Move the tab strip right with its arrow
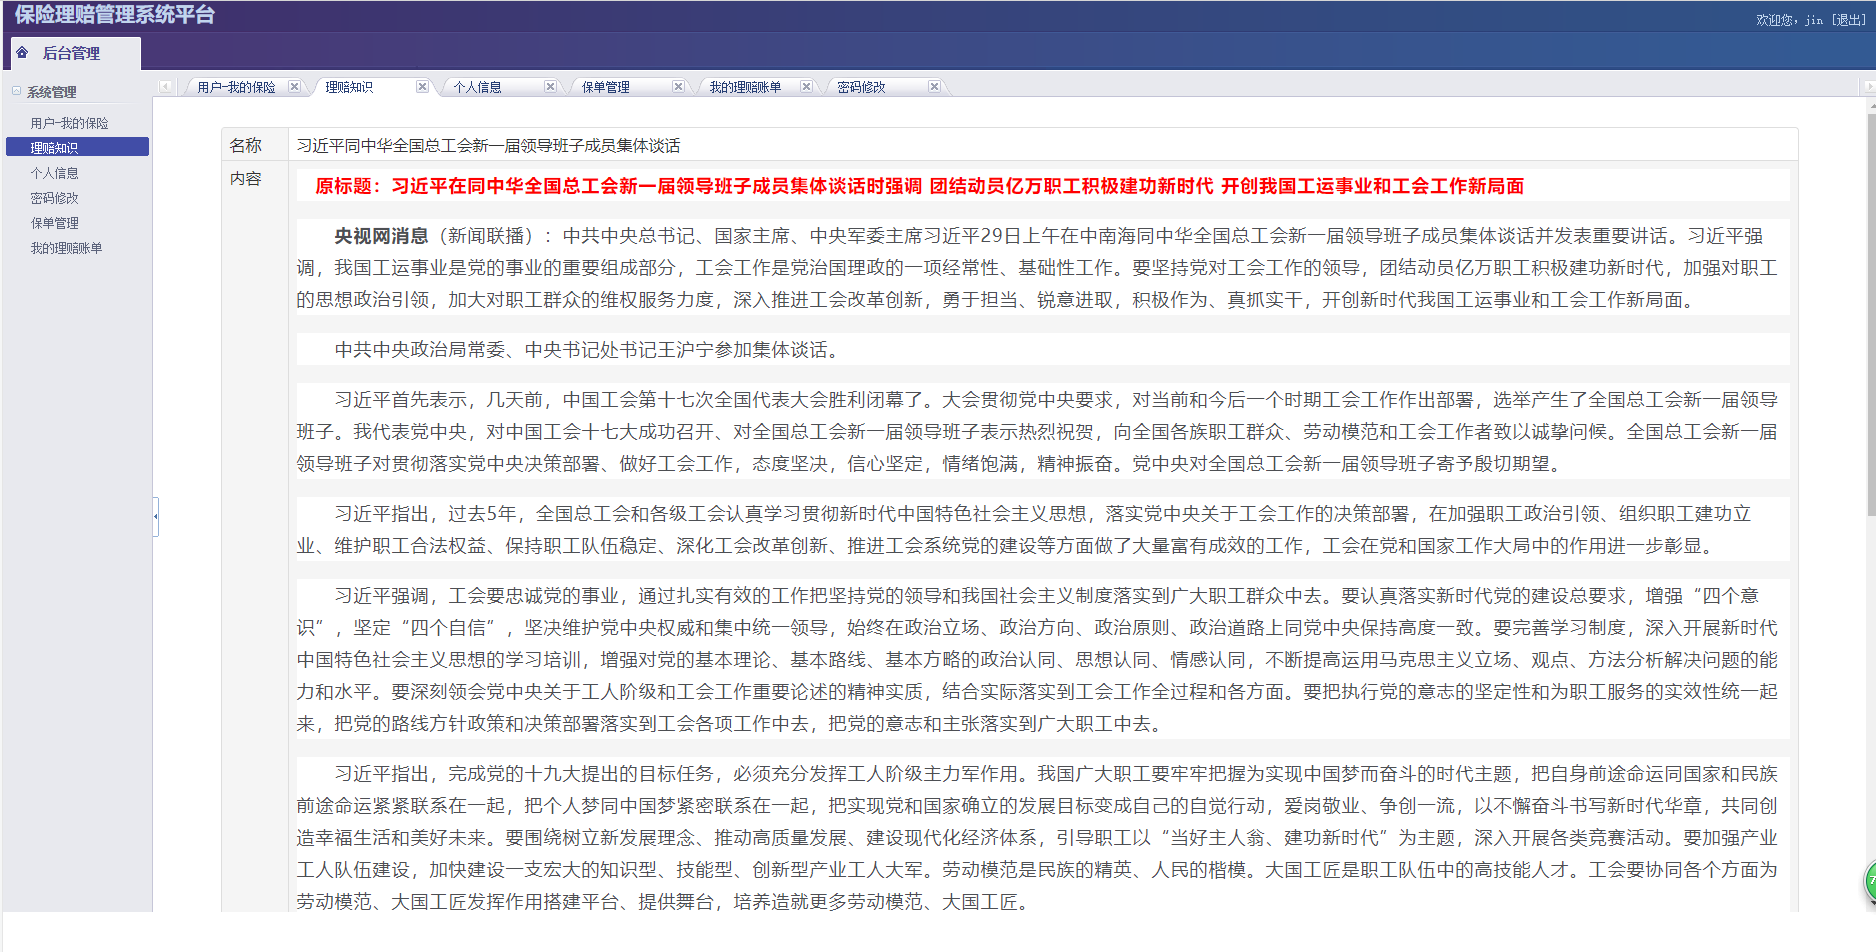The height and width of the screenshot is (952, 1876). point(1870,86)
